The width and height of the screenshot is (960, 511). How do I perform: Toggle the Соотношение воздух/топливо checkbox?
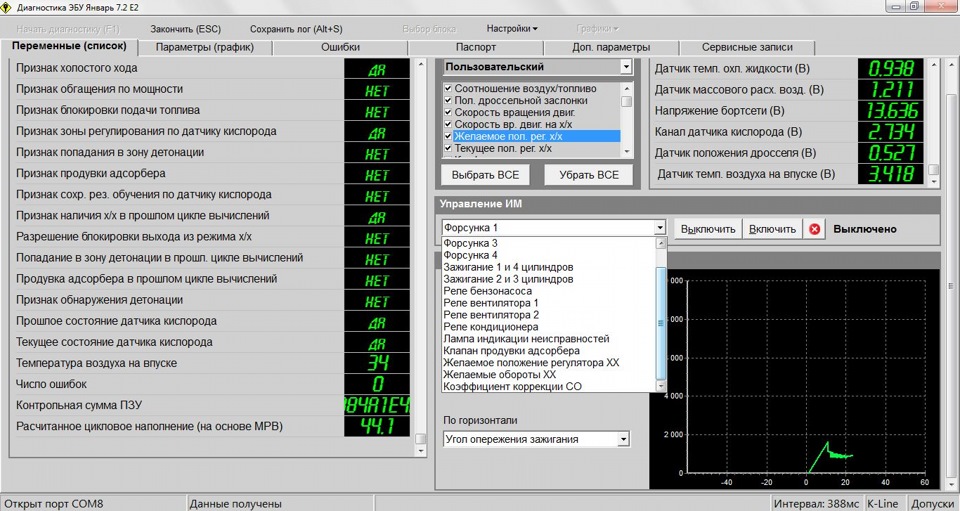[x=448, y=89]
